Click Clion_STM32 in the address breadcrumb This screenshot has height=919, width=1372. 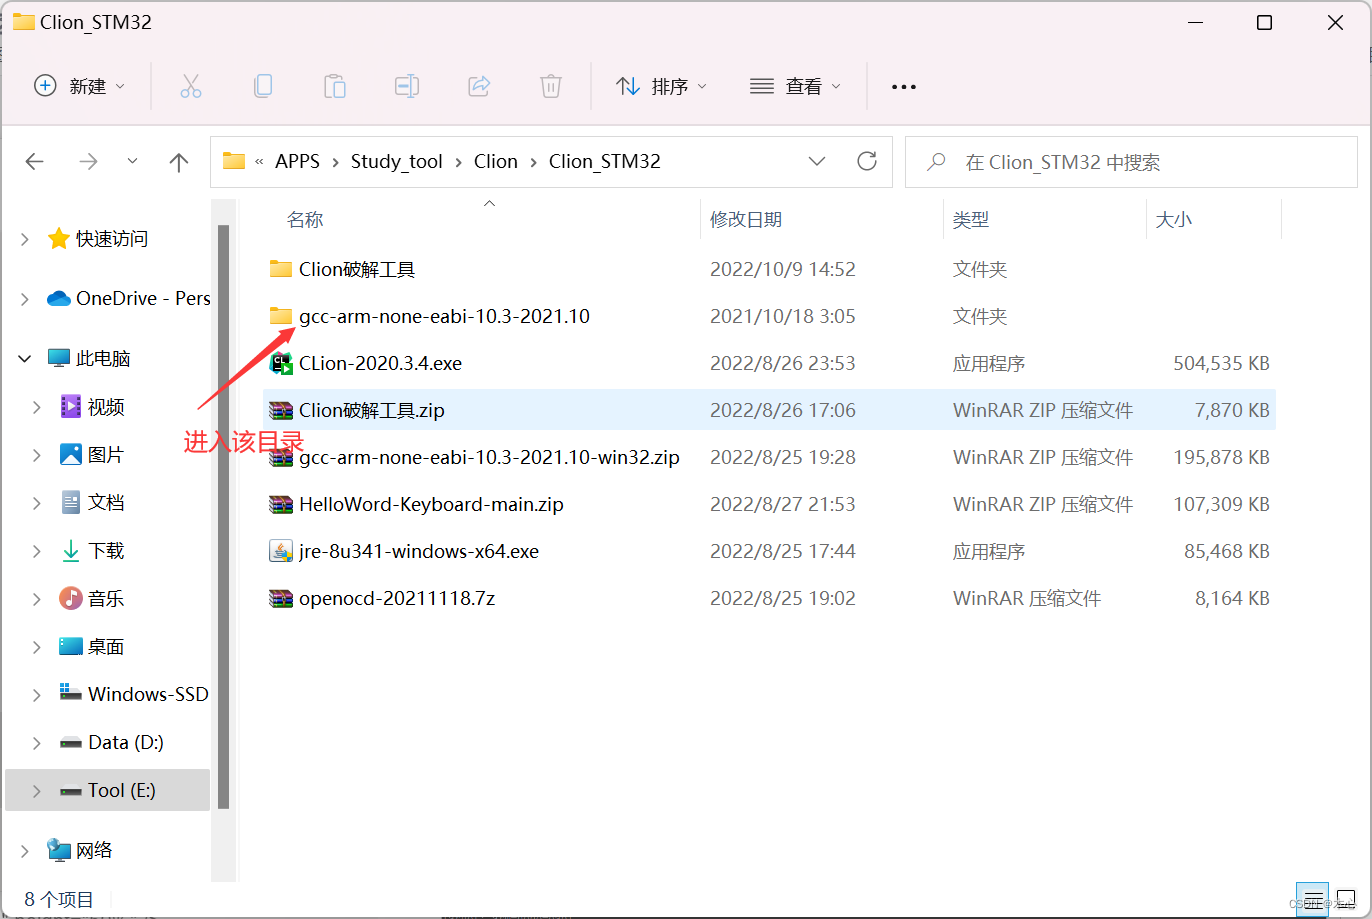[605, 161]
